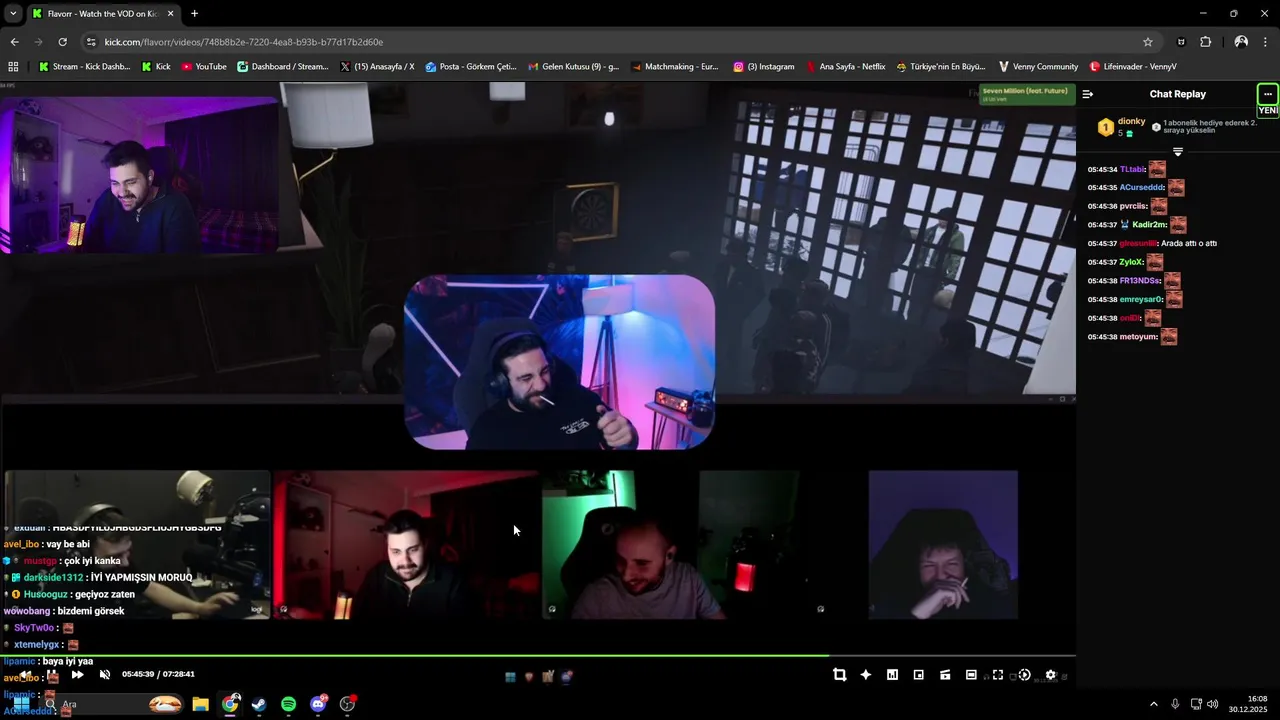This screenshot has width=1280, height=720.
Task: Open the tab search dropdown arrow
Action: (13, 13)
